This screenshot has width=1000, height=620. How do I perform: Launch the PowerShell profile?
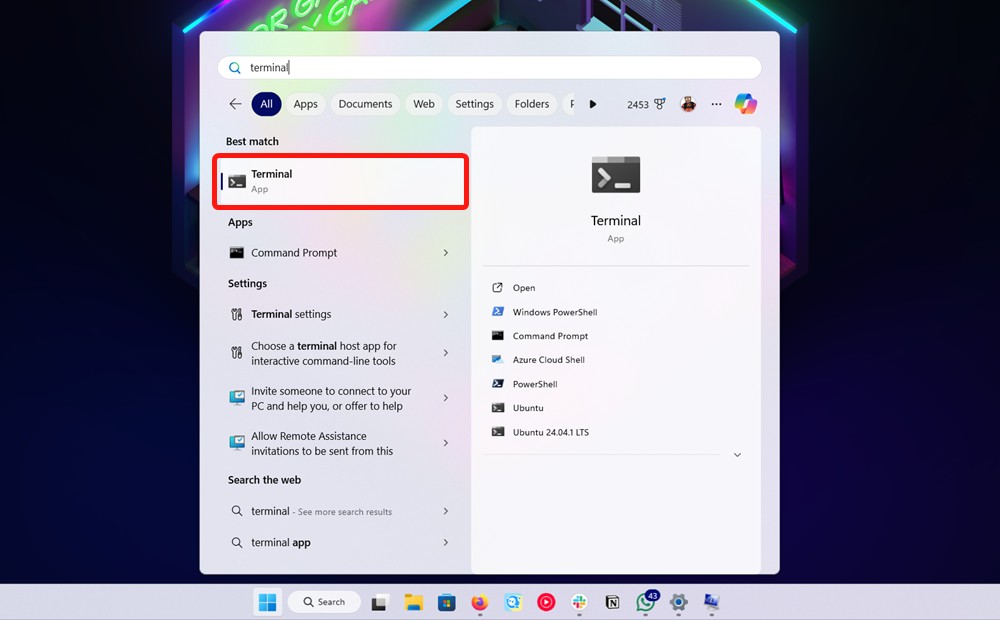525,384
